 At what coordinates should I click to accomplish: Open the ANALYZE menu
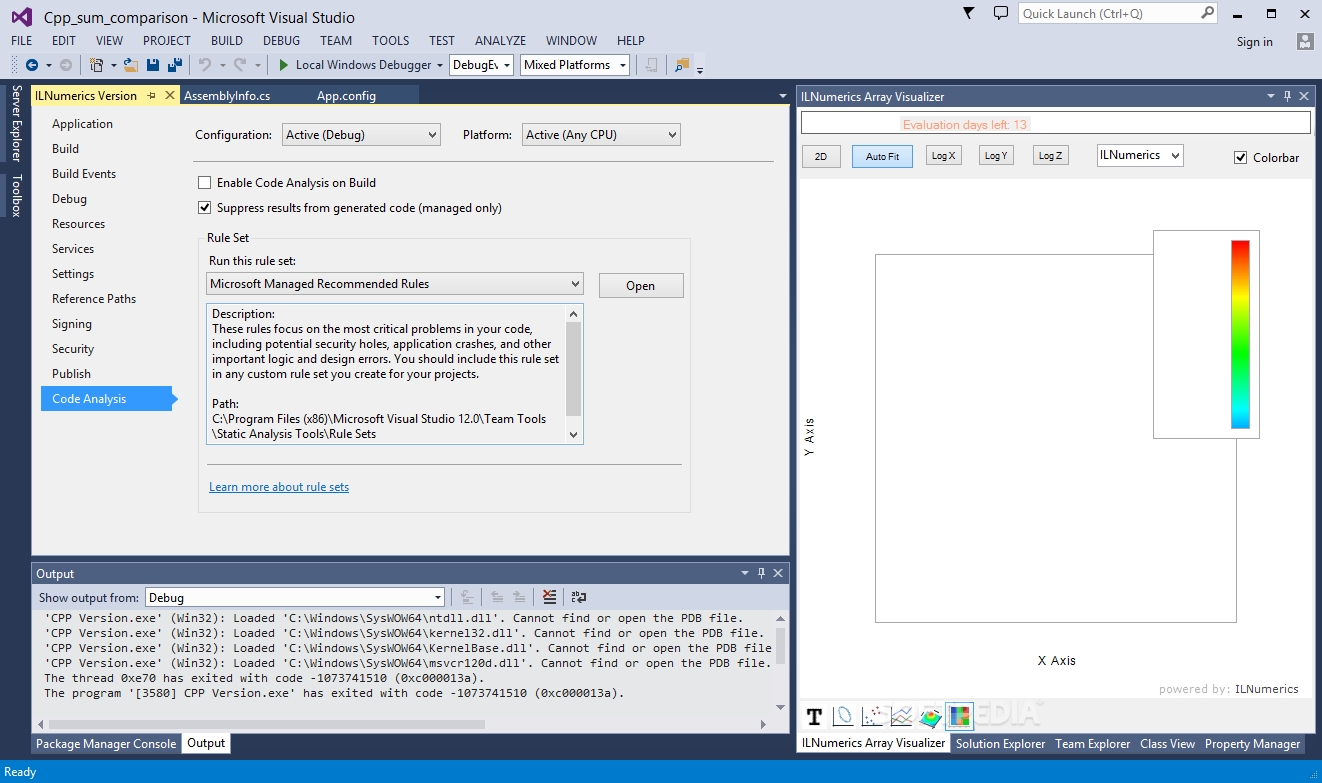coord(500,41)
